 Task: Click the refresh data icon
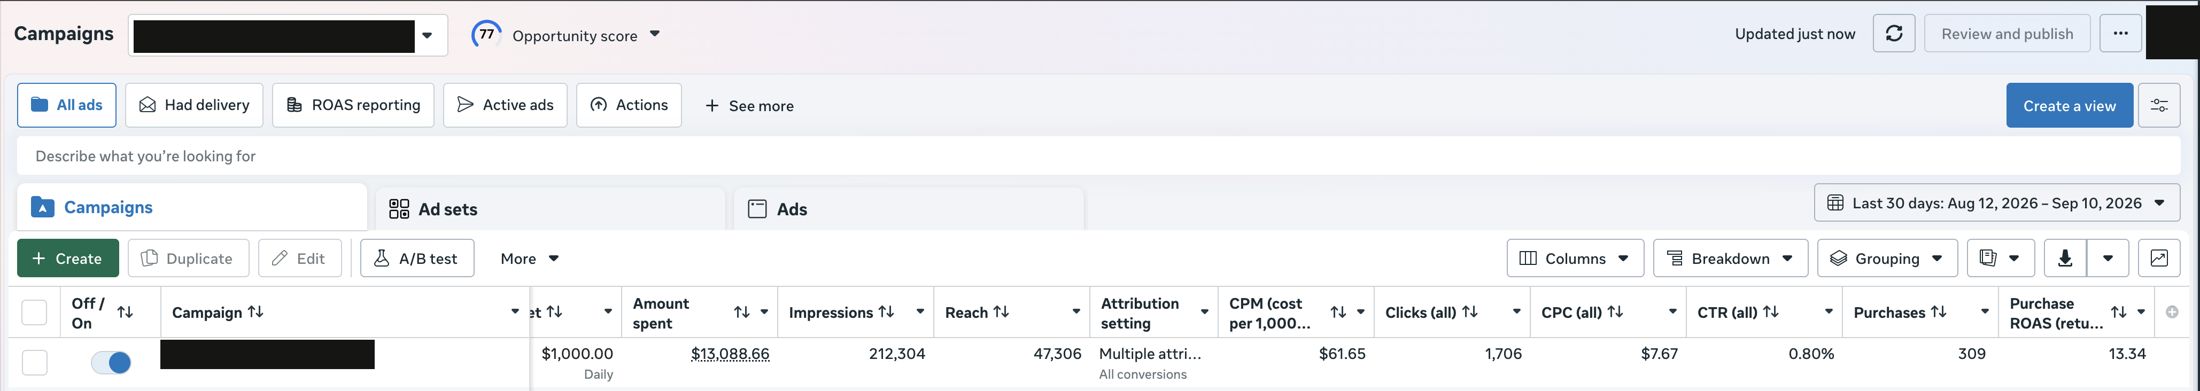pos(1894,34)
